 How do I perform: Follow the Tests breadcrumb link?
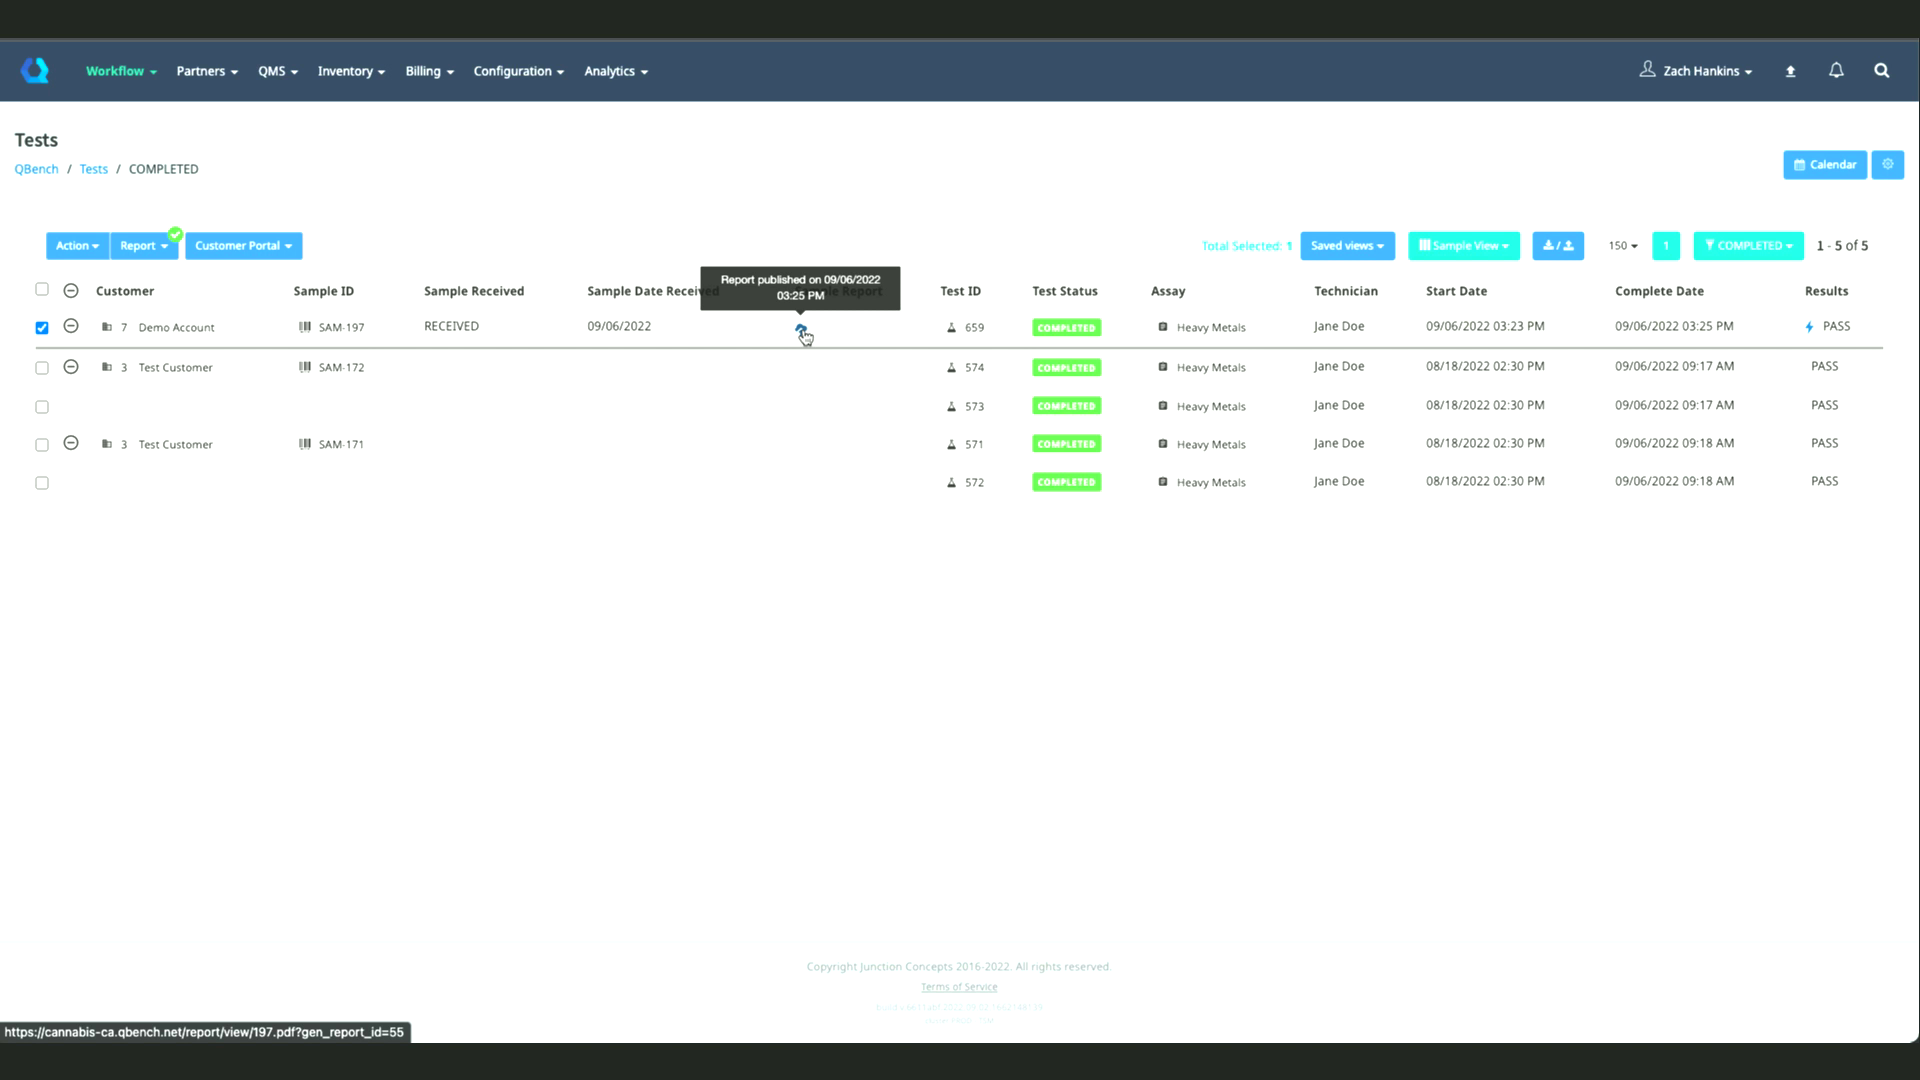(93, 169)
